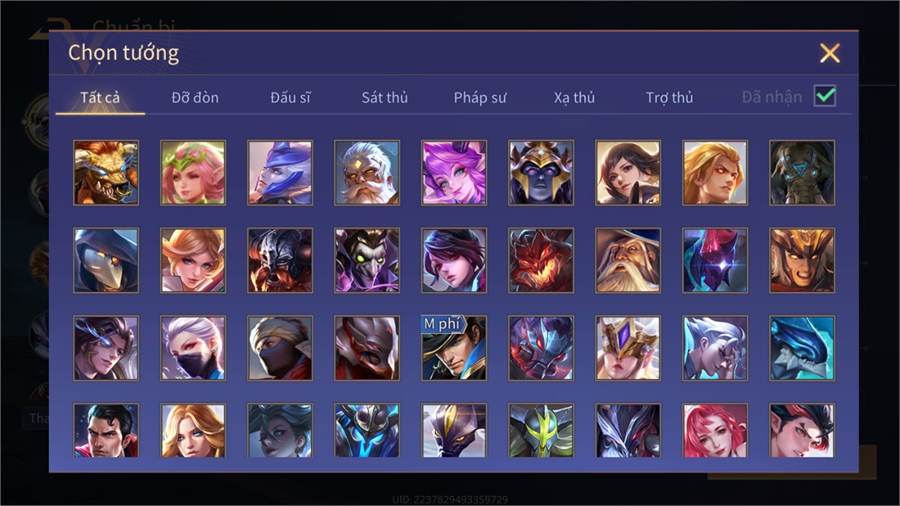Viewport: 900px width, 506px height.
Task: Switch to the 'Đỡ đòn' tab
Action: [195, 98]
